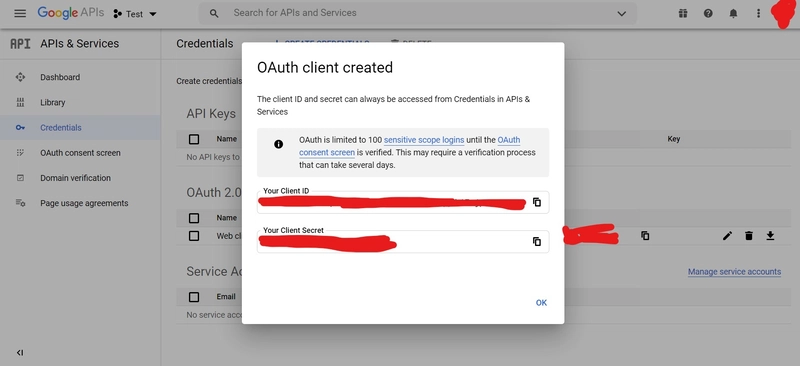Viewport: 800px width, 366px height.
Task: Download the OAuth client JSON
Action: [x=770, y=235]
